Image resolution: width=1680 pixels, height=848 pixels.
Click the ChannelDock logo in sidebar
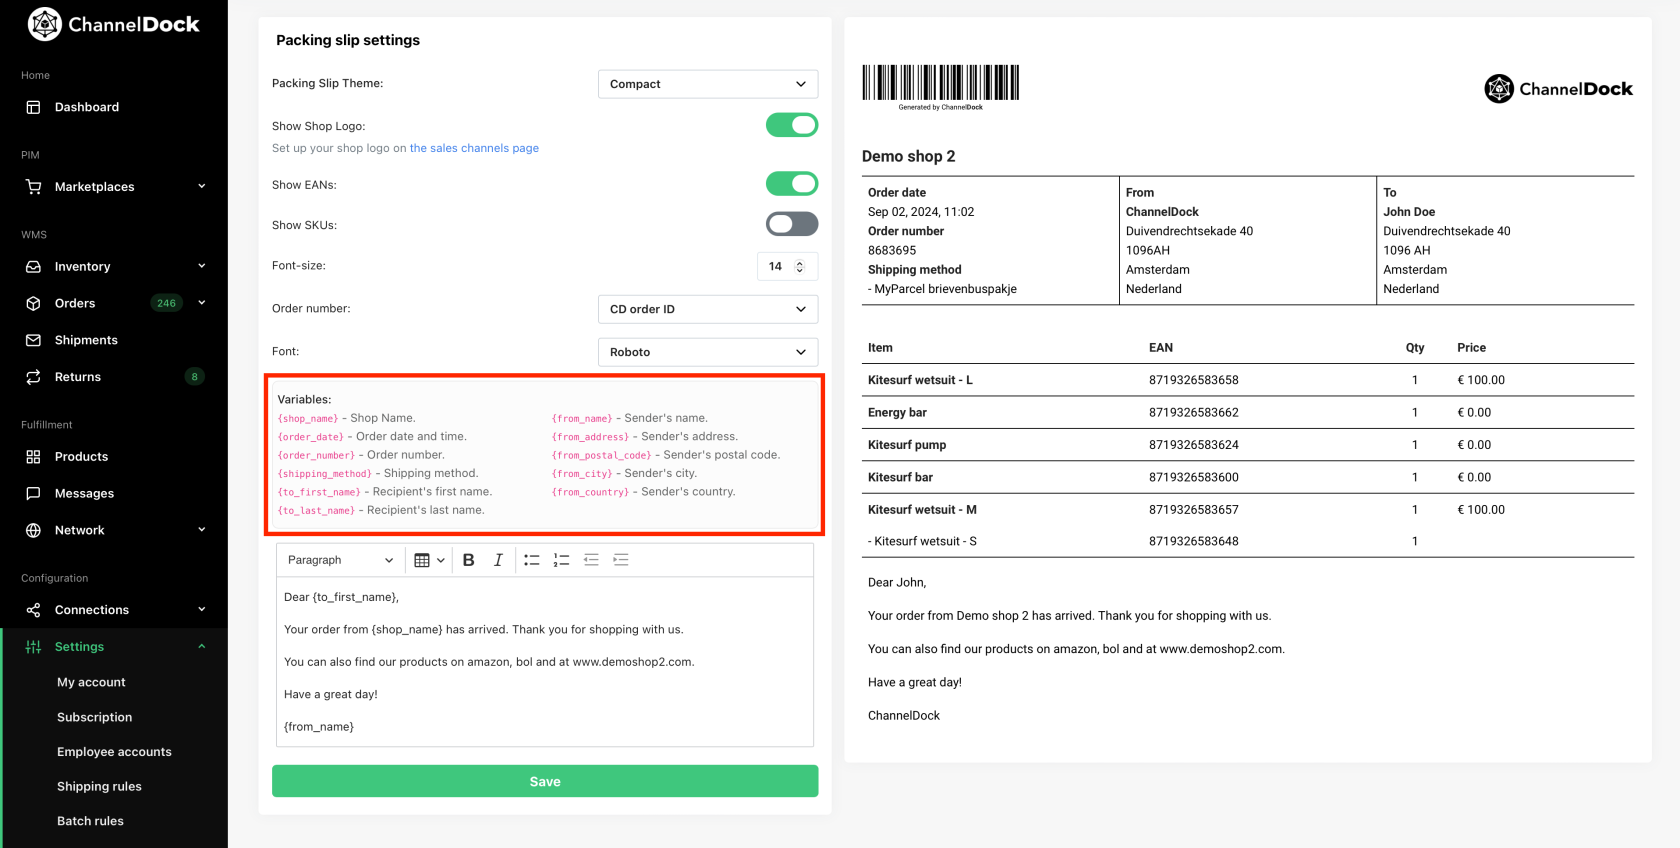113,24
